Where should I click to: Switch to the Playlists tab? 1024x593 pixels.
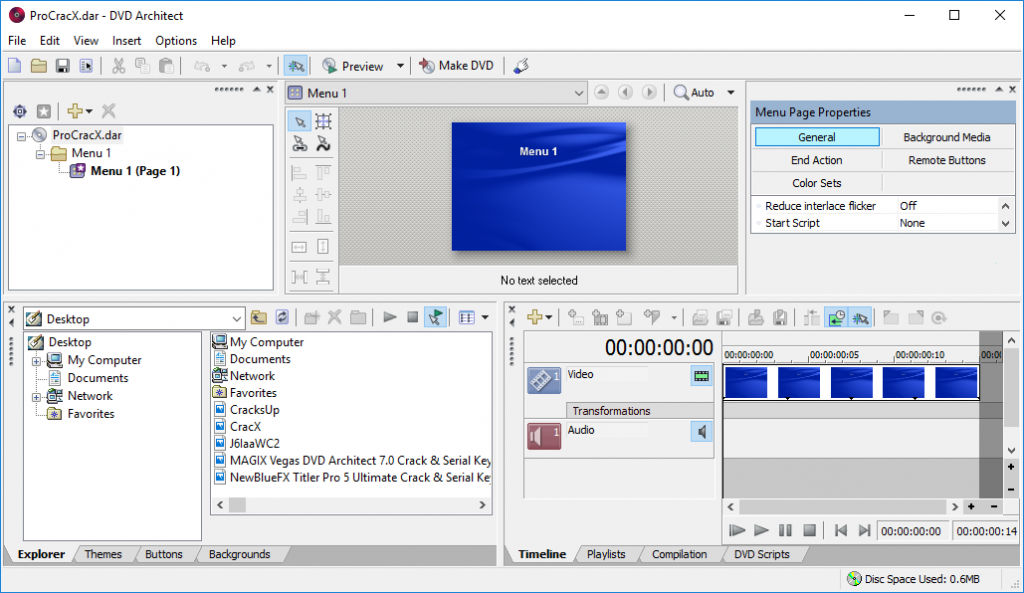tap(605, 554)
